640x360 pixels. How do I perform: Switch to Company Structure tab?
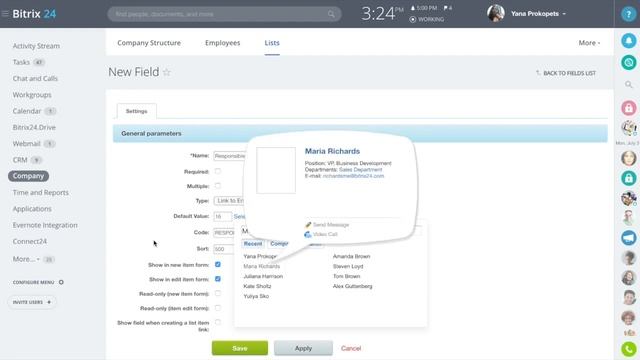(149, 43)
